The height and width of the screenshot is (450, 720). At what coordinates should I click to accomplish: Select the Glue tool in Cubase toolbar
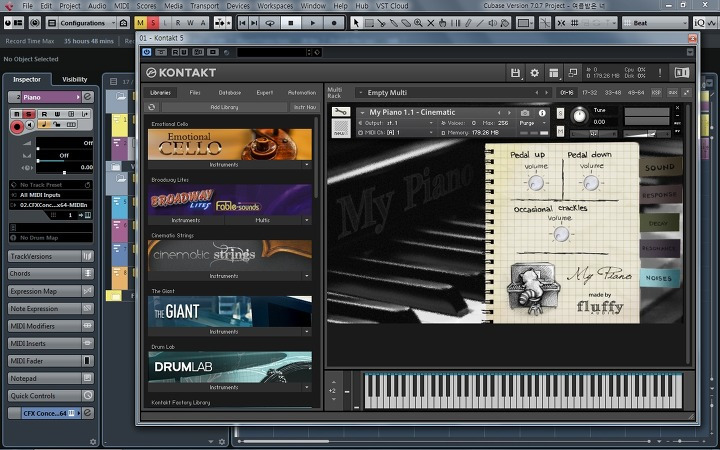click(394, 23)
